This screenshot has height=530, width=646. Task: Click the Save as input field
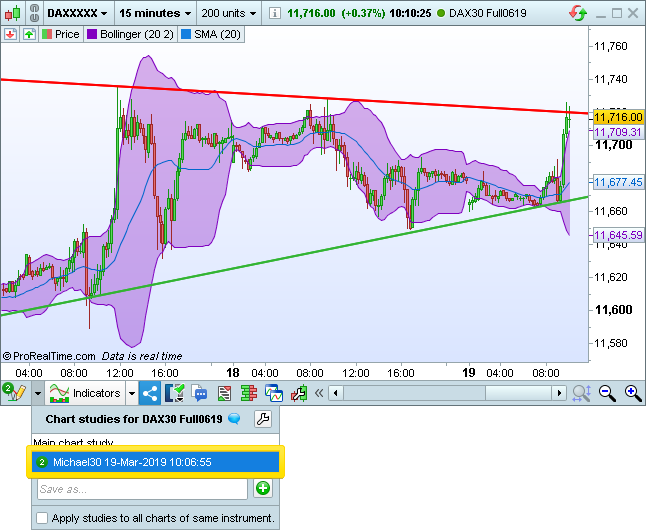pyautogui.click(x=141, y=489)
